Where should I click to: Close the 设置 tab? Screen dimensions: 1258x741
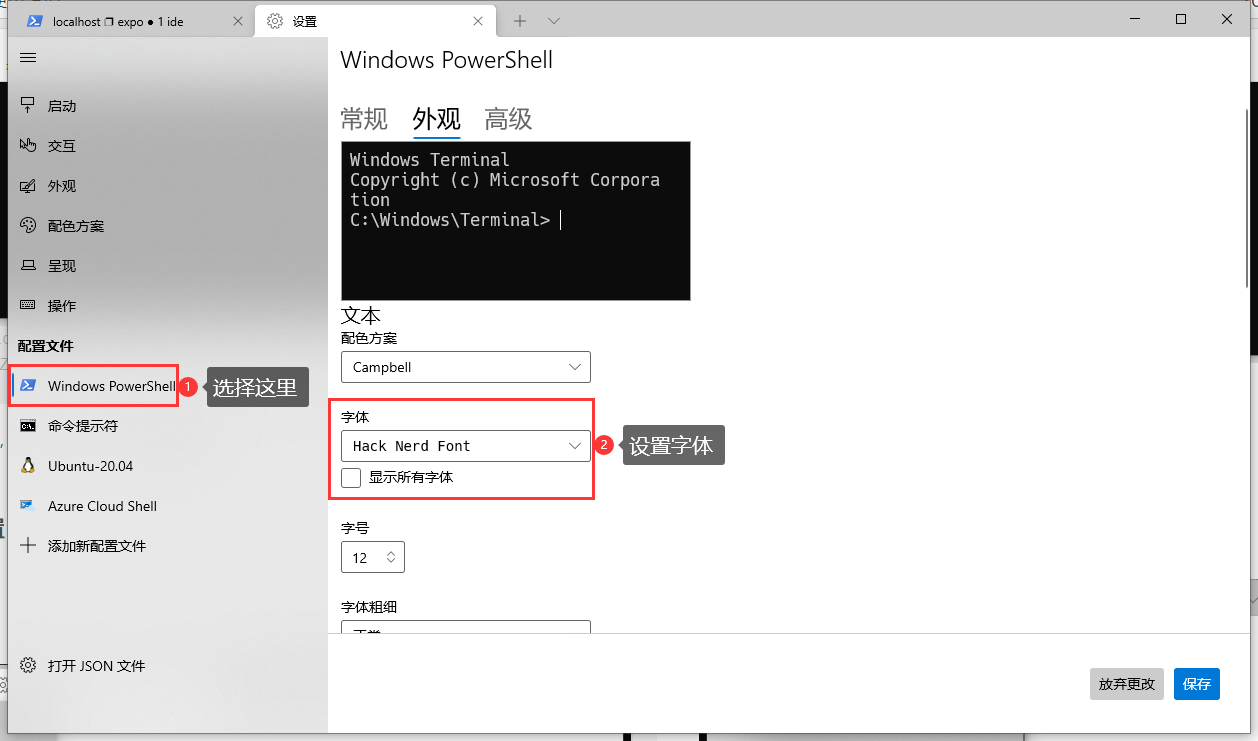[478, 21]
